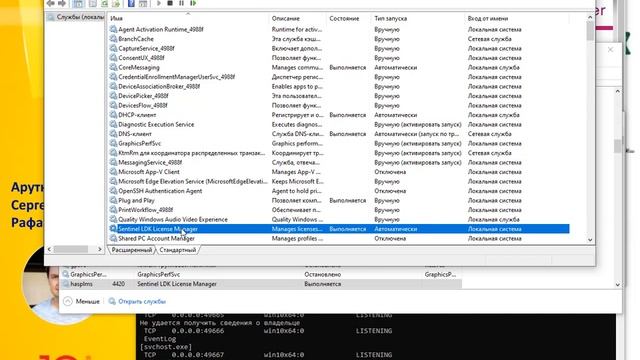Screen dimensions: 640x360
Task: Pause the selected service (pause icon)
Action: pos(182,3)
